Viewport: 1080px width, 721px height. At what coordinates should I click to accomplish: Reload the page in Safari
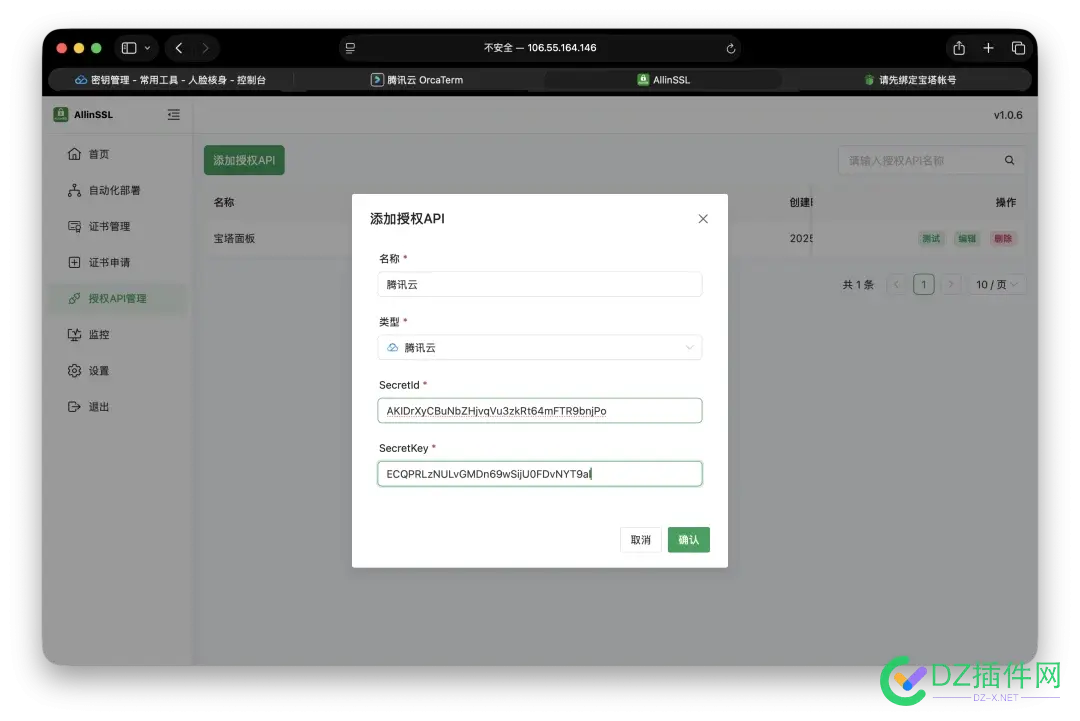[x=731, y=48]
